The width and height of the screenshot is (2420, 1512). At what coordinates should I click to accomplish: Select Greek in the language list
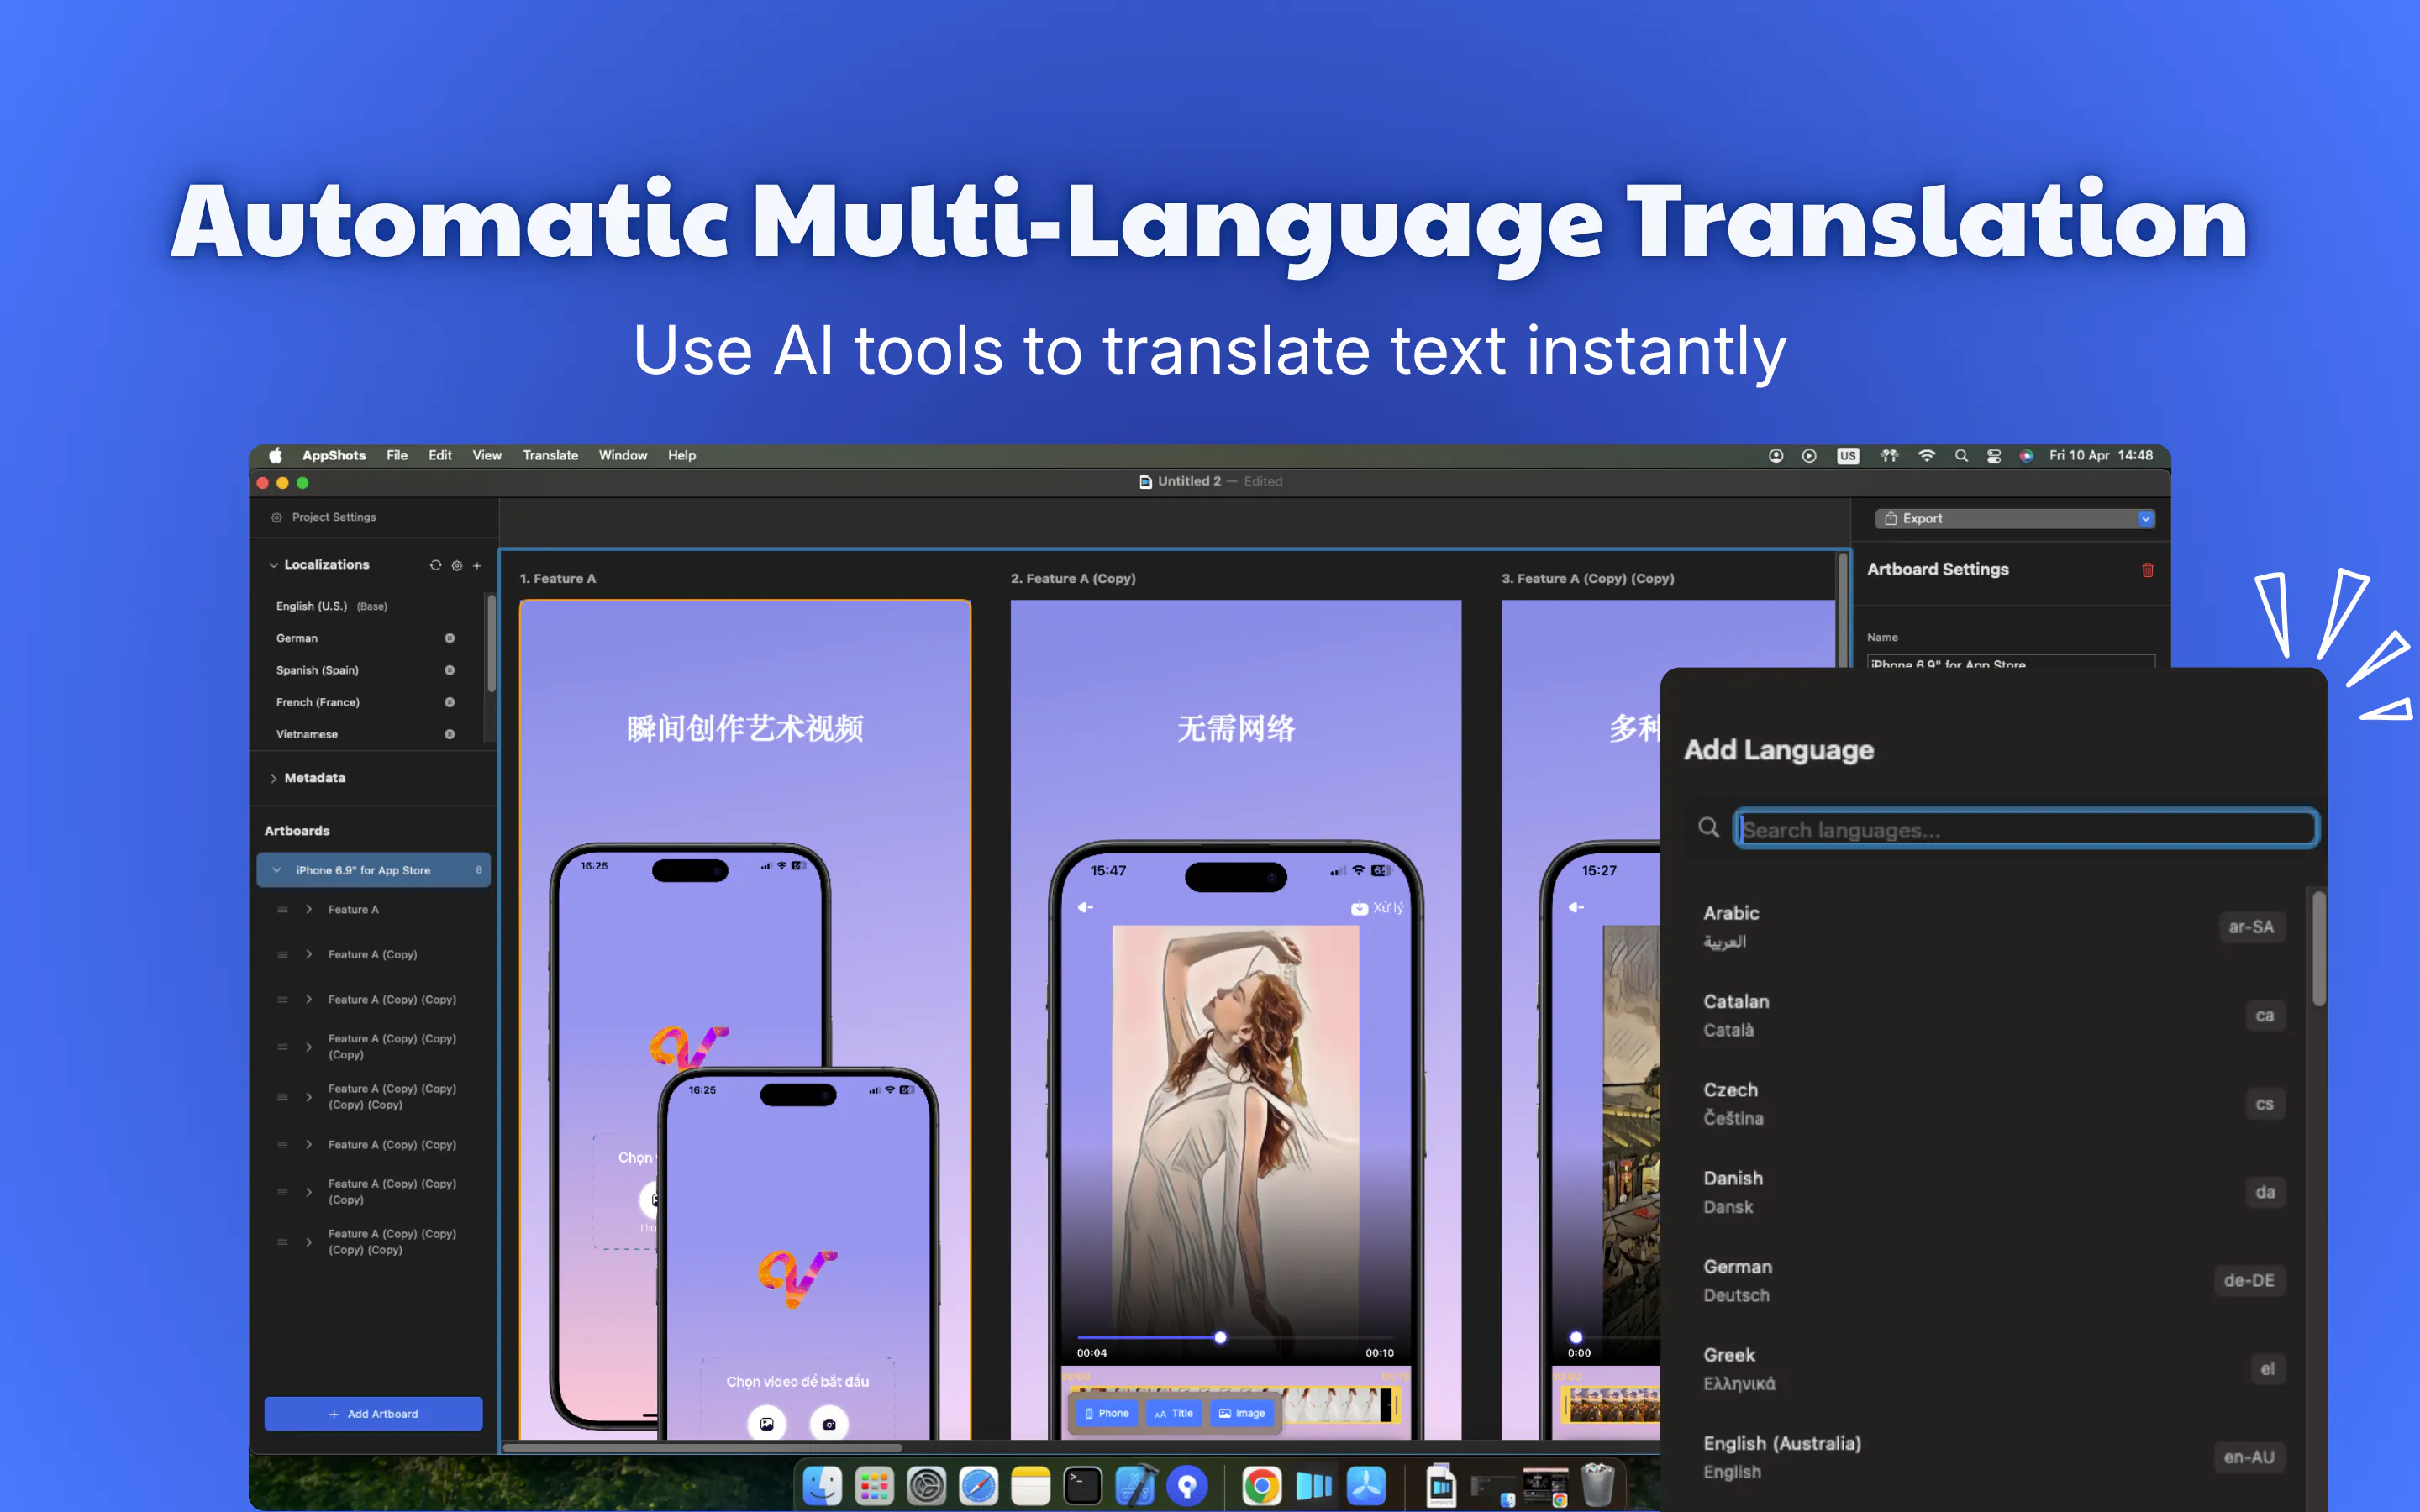point(1994,1369)
